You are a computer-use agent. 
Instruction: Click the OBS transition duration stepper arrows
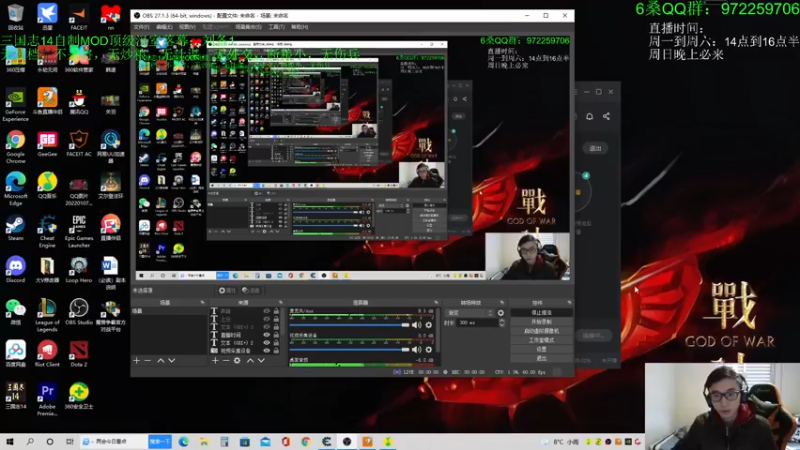pos(502,323)
